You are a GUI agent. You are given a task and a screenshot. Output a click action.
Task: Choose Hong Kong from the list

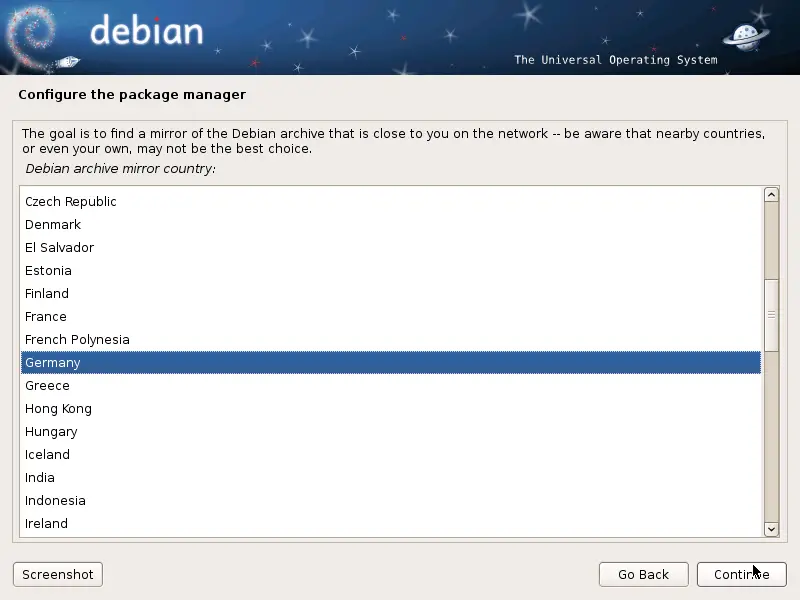click(x=58, y=409)
